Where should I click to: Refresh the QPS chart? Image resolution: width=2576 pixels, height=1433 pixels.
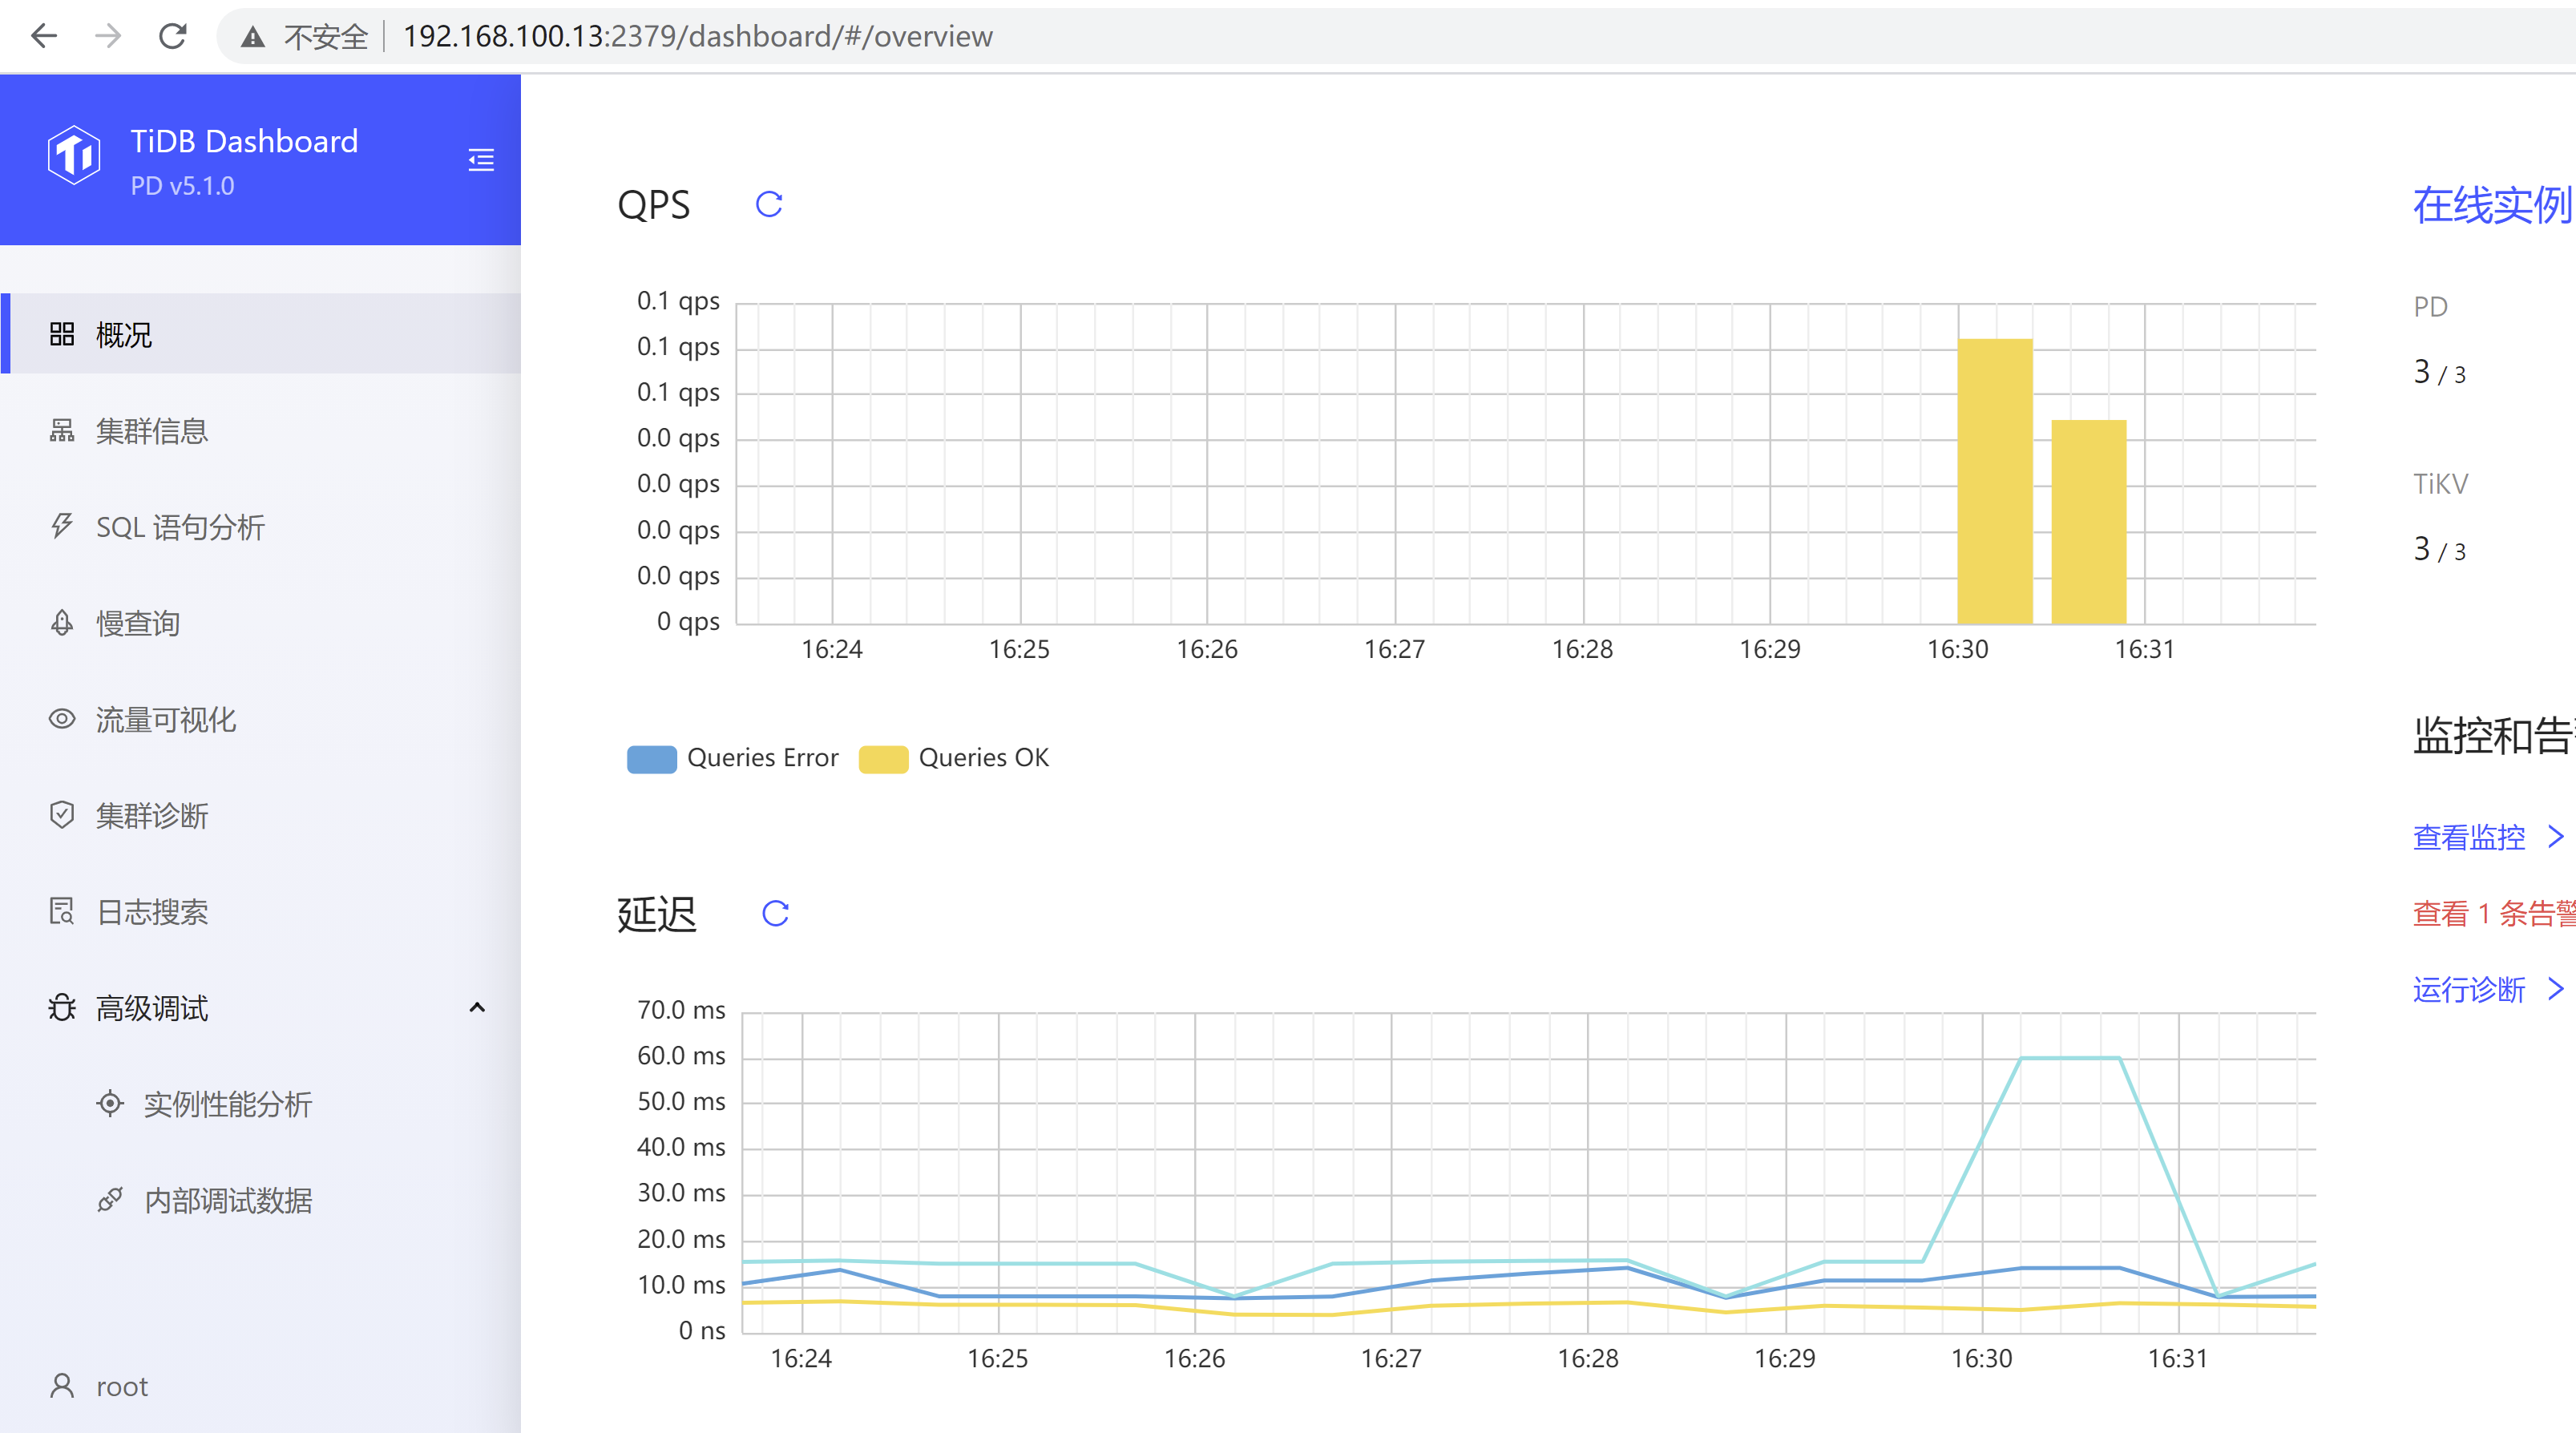769,205
